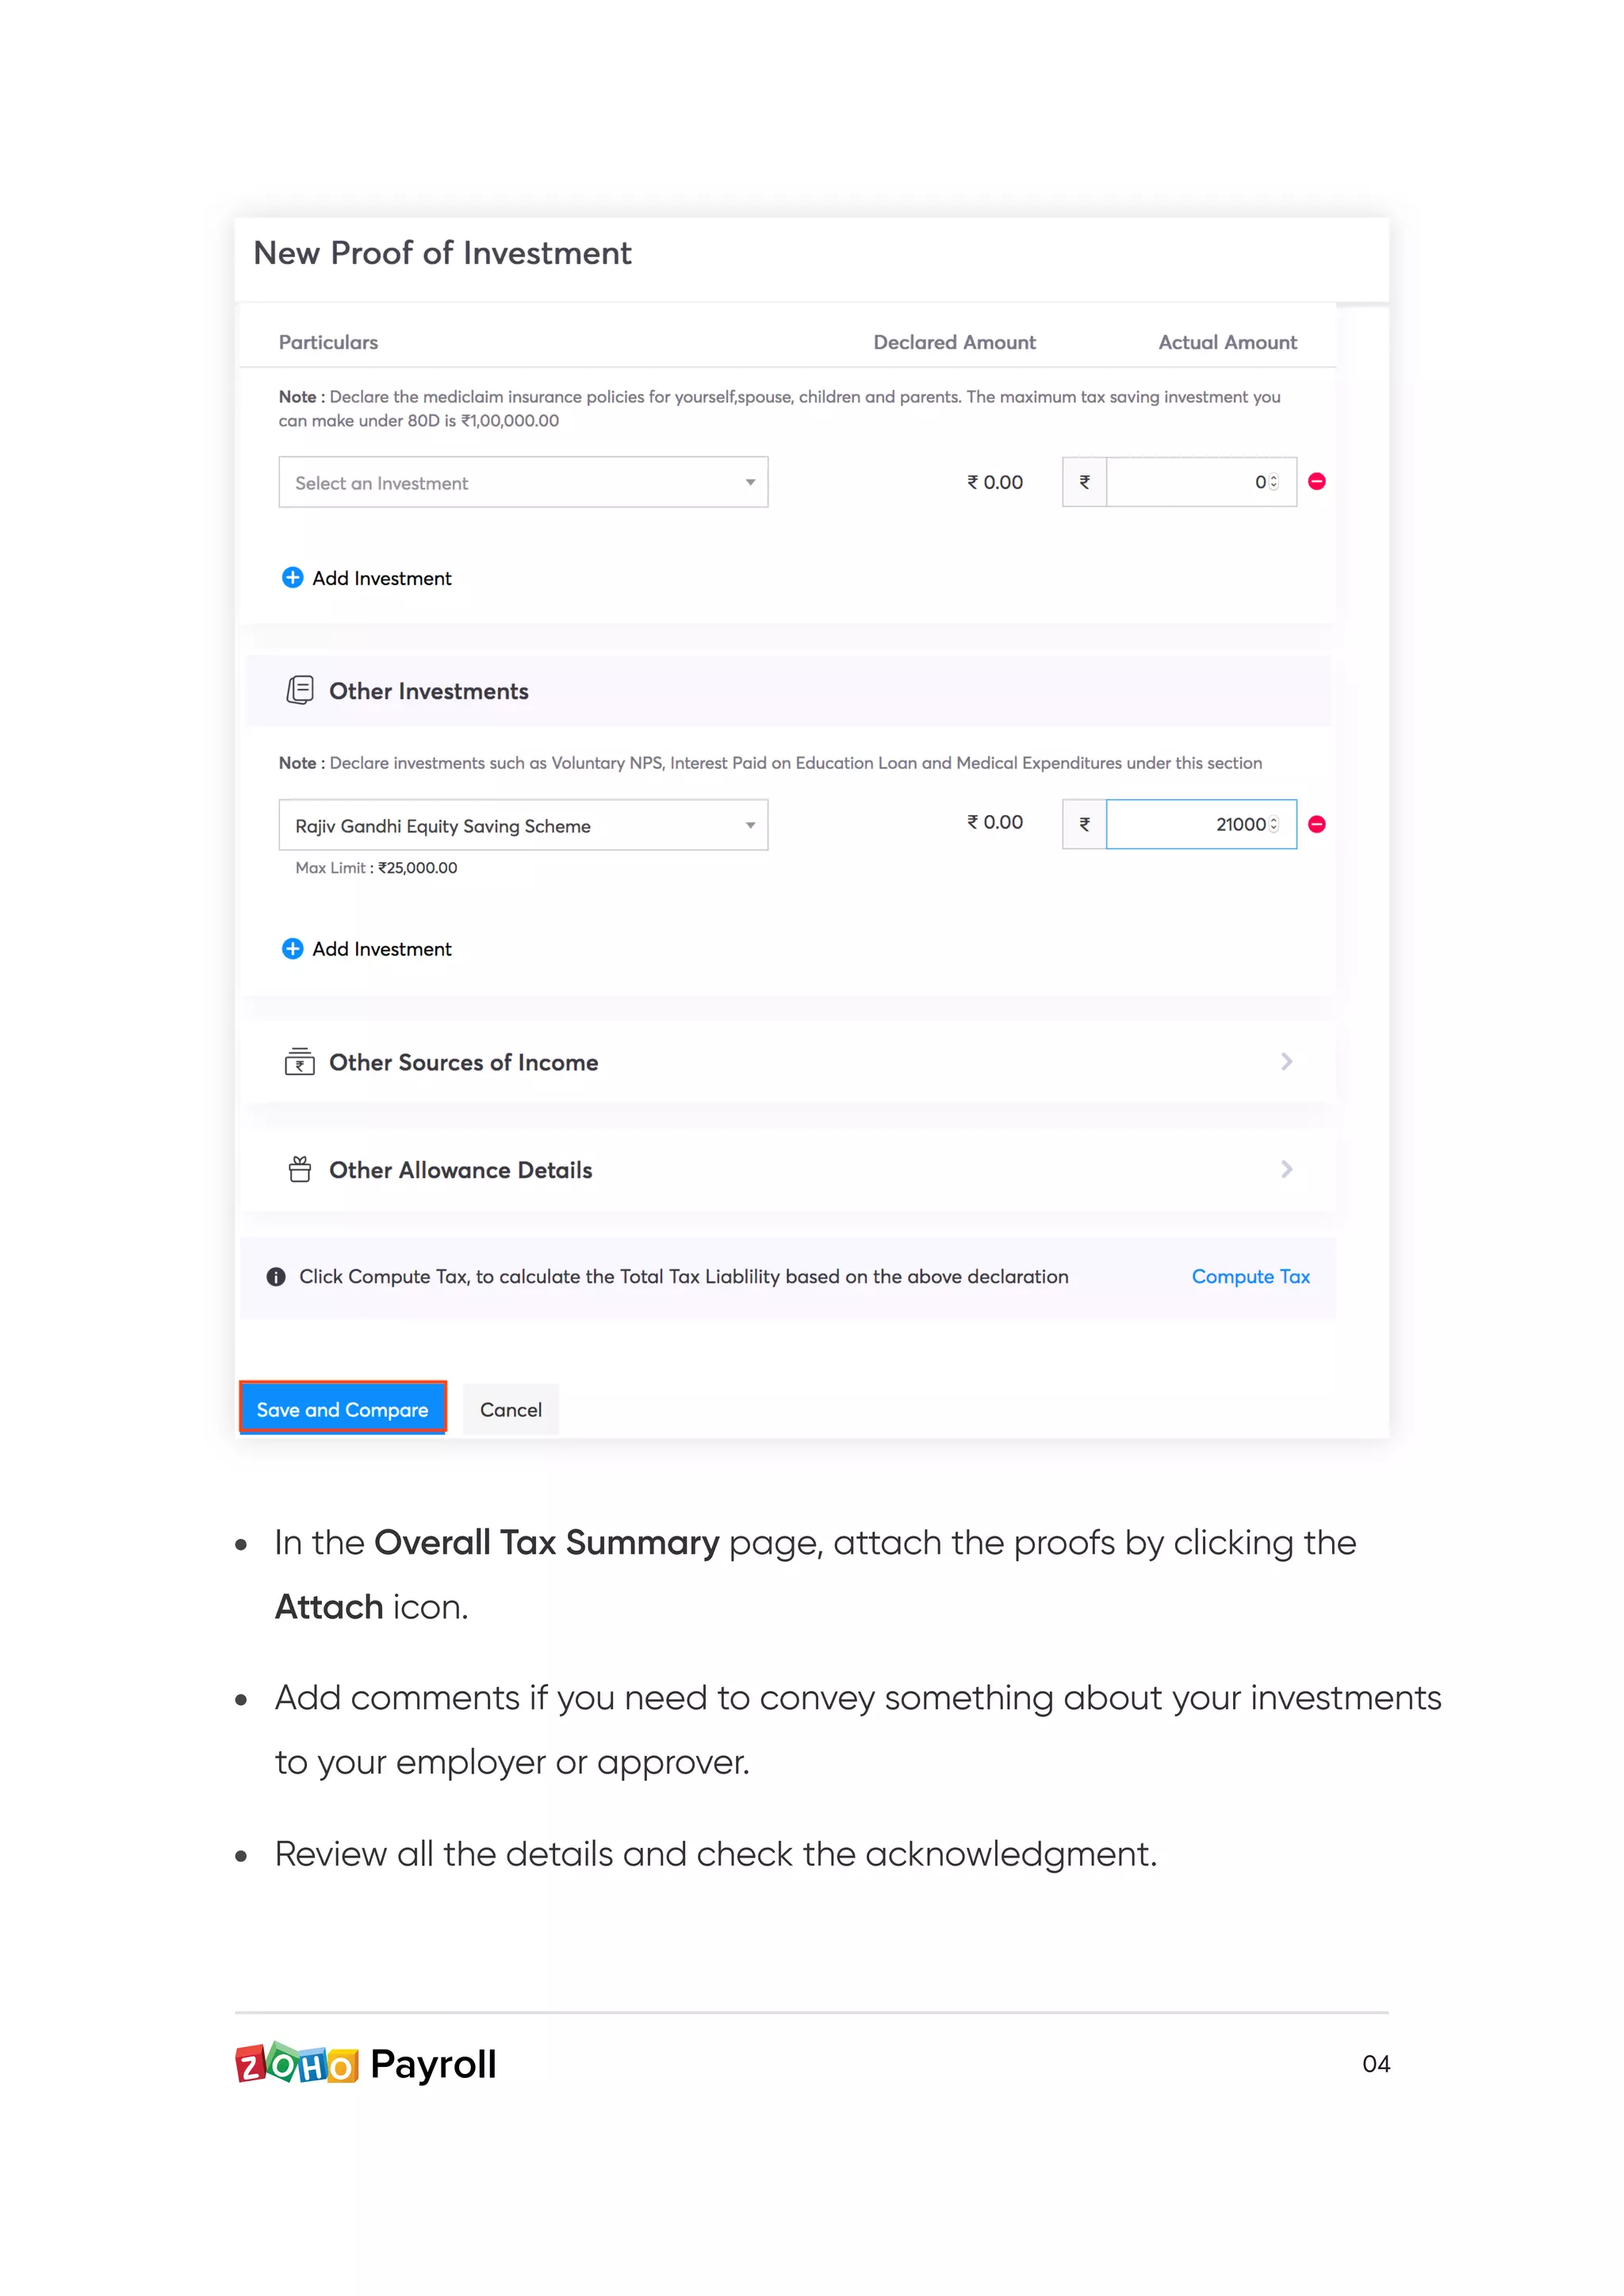
Task: Click declared amount ₹ 0.00 in Rajiv Gandhi row
Action: click(994, 822)
